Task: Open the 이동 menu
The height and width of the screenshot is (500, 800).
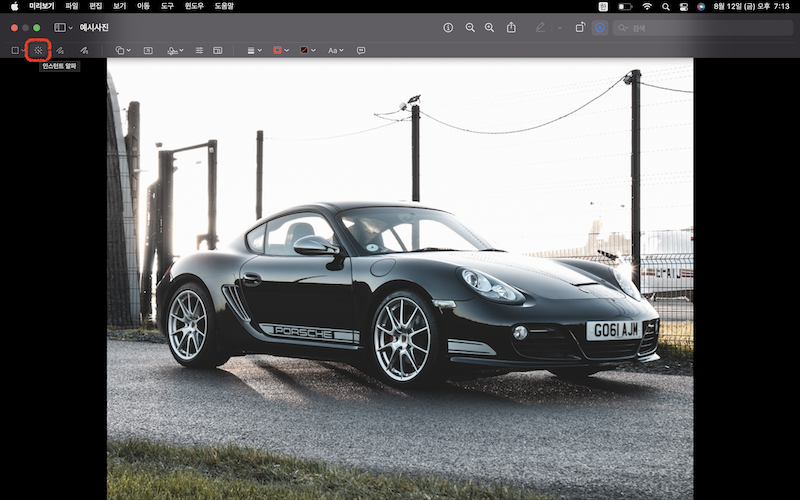Action: [x=143, y=7]
